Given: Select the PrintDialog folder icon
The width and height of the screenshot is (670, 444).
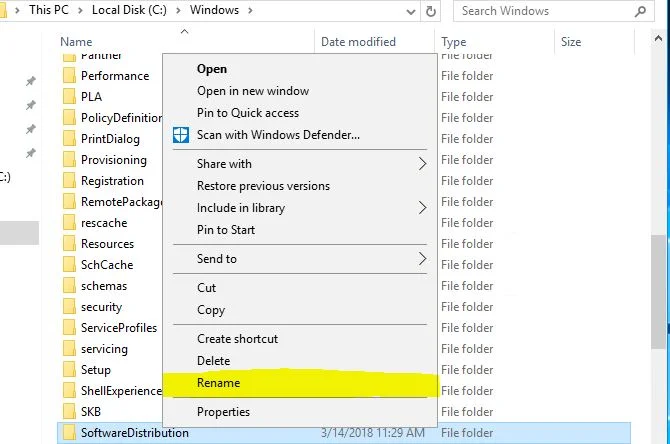Looking at the screenshot, I should tap(69, 138).
